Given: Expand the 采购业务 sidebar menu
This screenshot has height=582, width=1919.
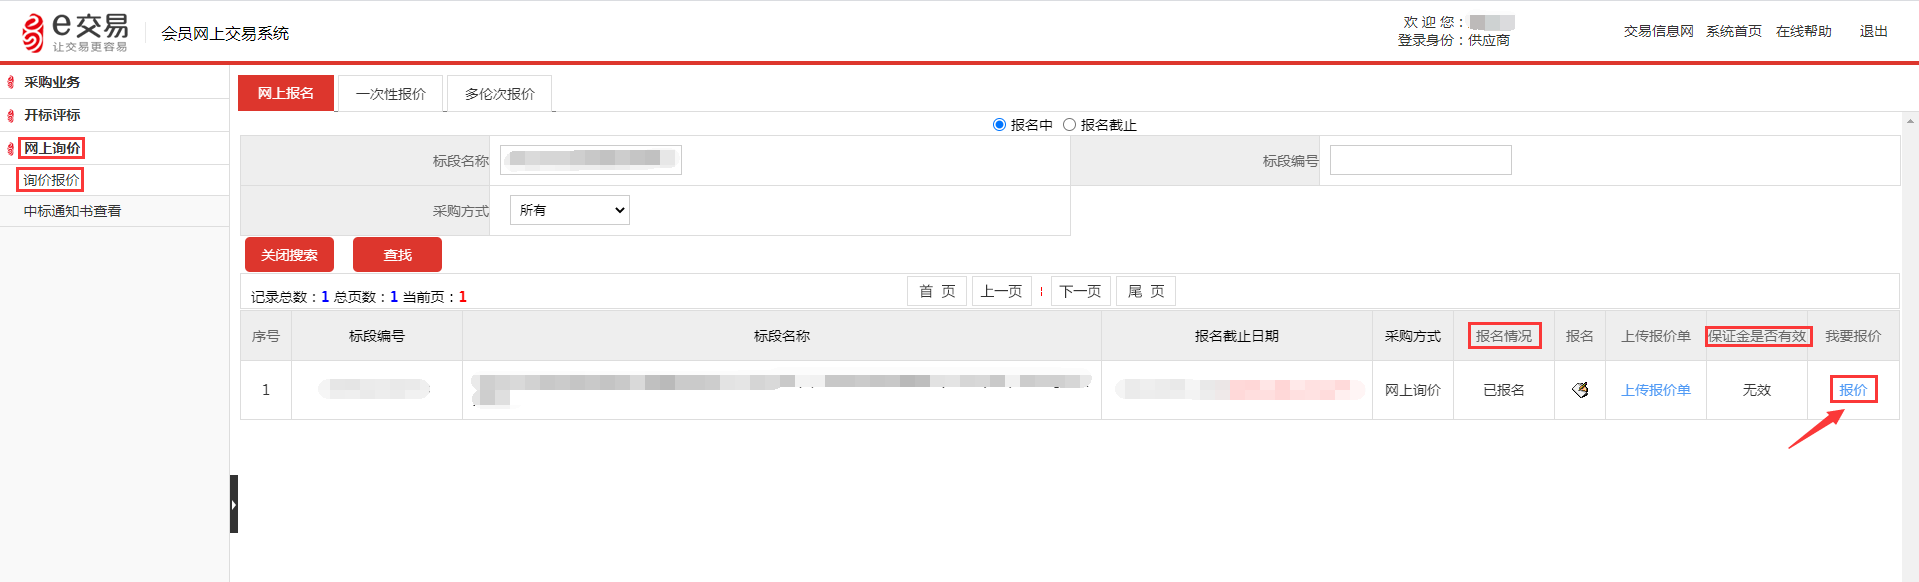Looking at the screenshot, I should click(52, 82).
